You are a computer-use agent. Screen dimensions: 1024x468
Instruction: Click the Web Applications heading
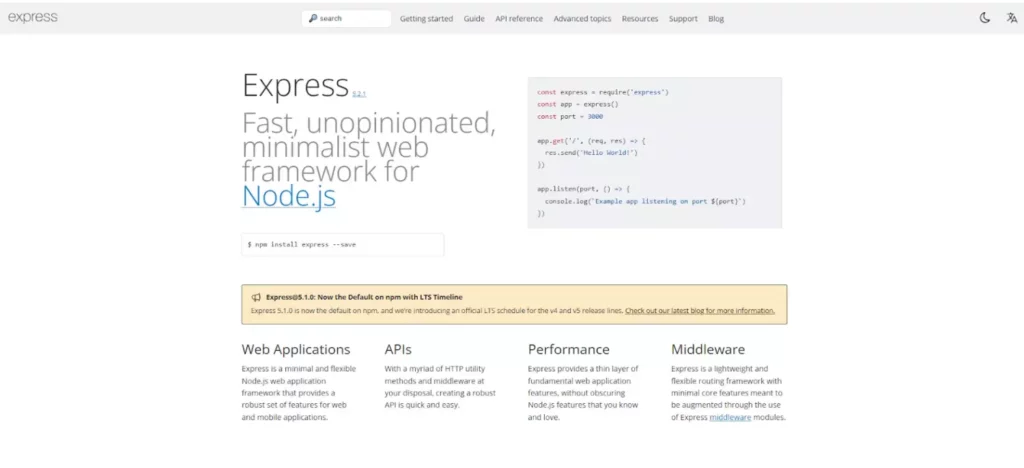(296, 349)
